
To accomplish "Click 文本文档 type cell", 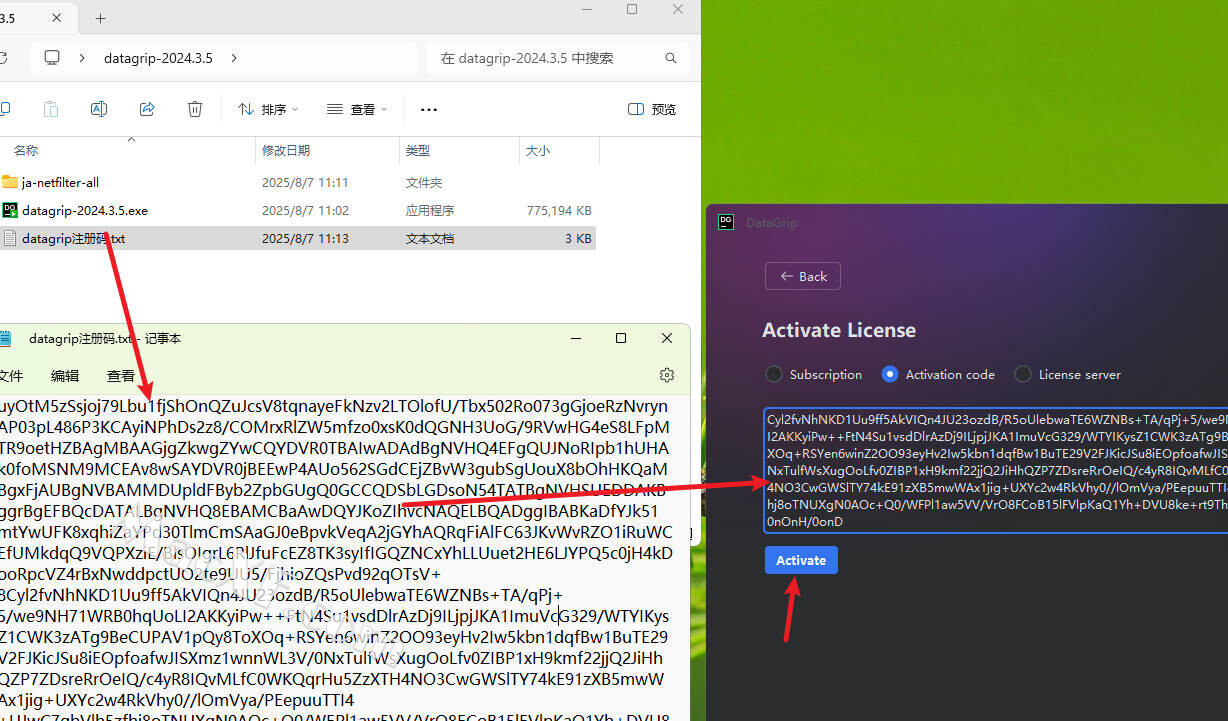I will tap(430, 239).
